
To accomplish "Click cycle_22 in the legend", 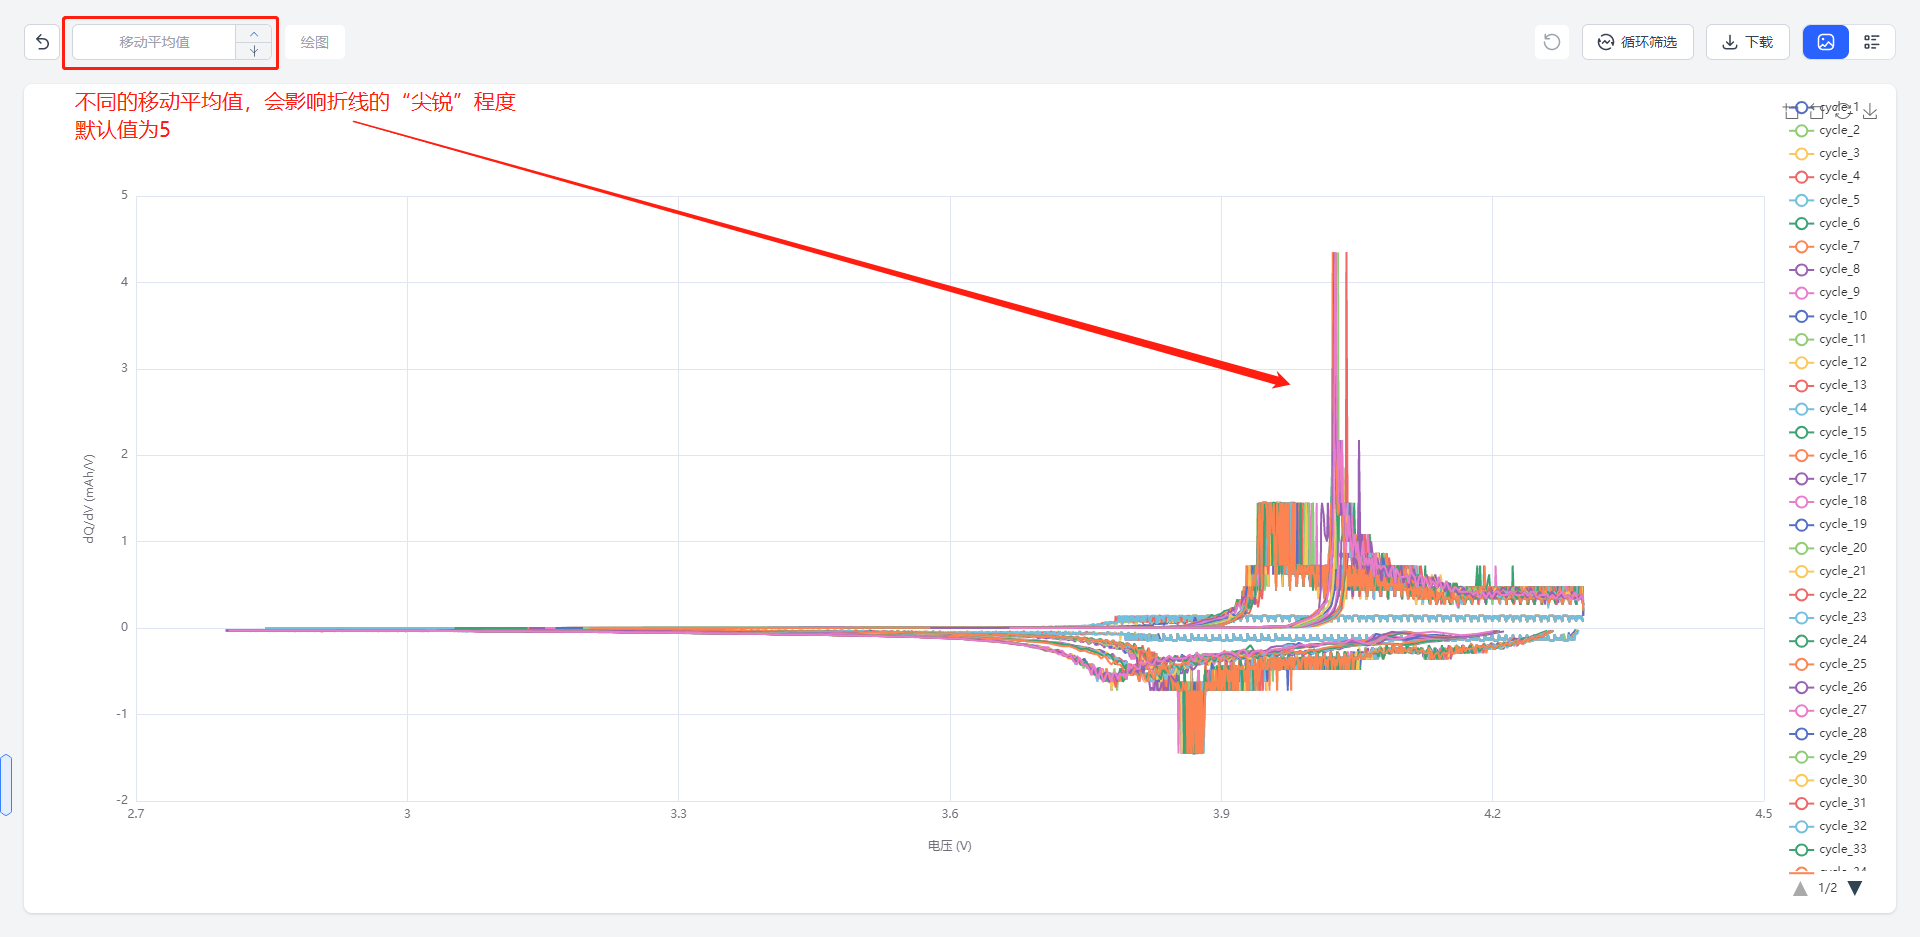I will [1828, 594].
